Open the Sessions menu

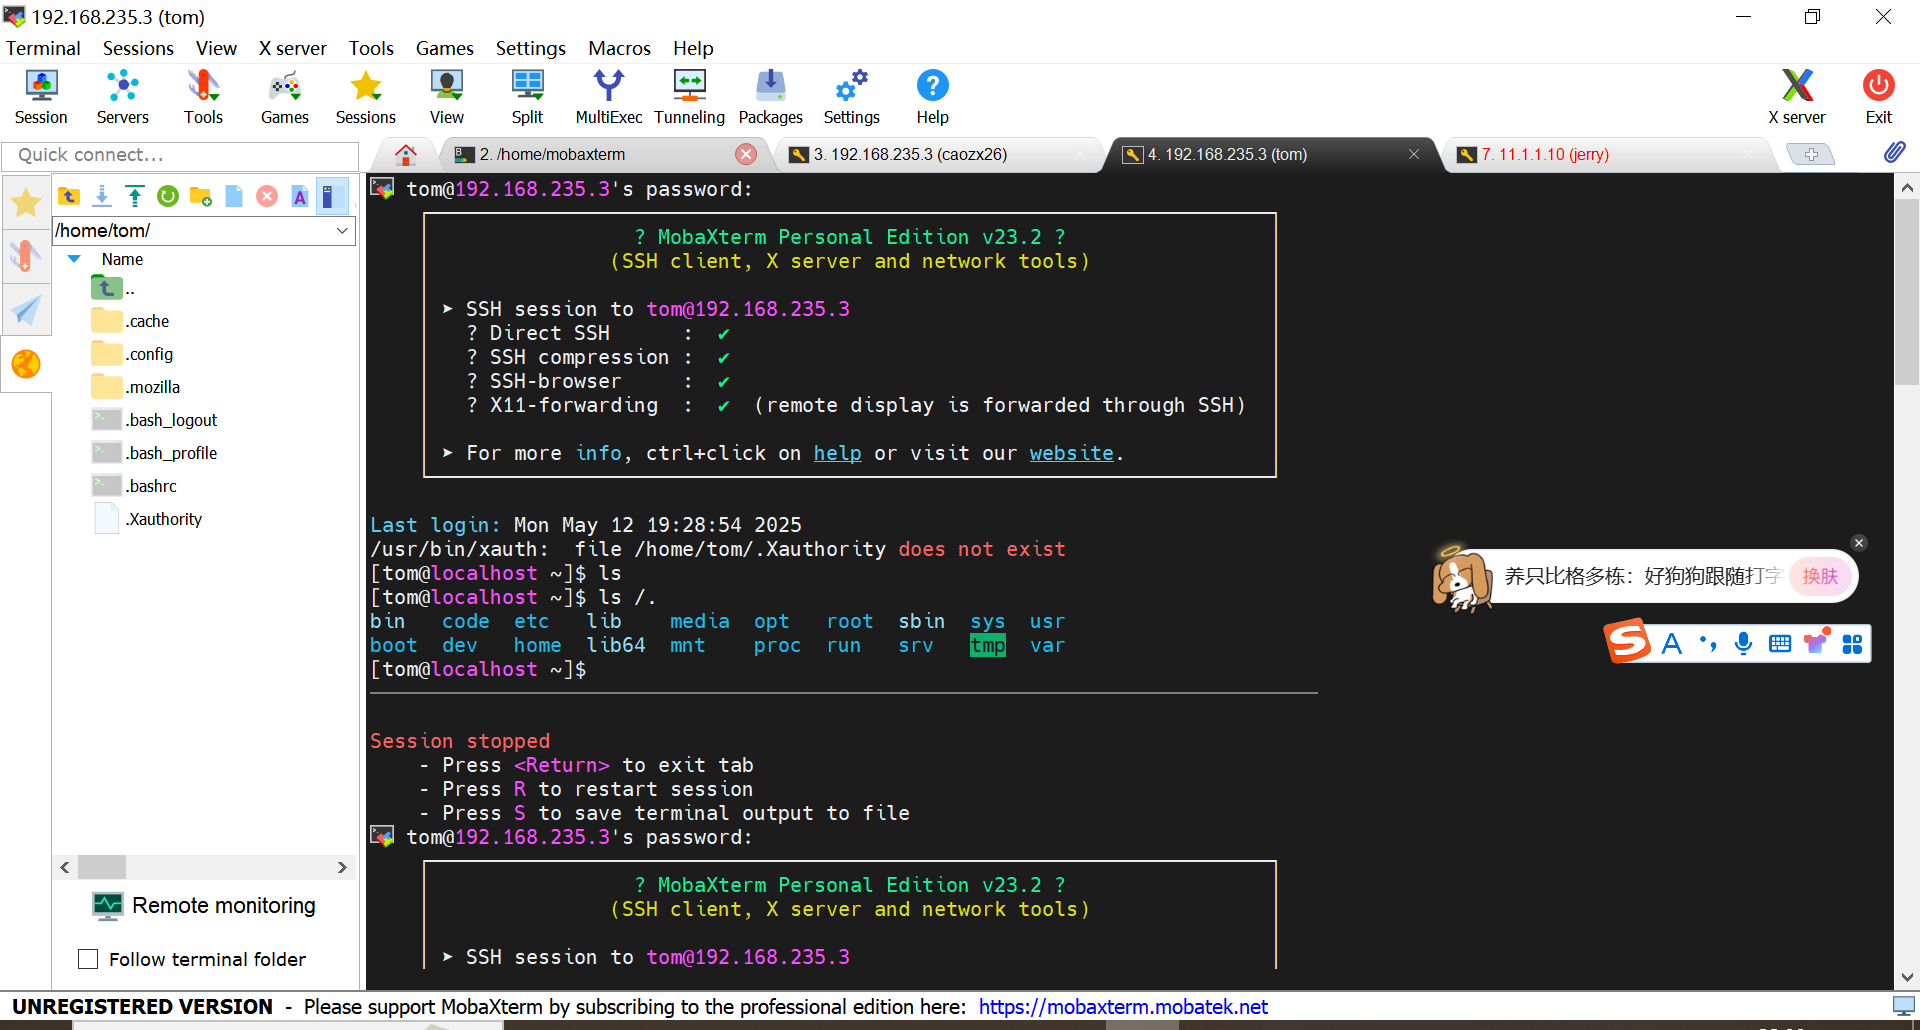(138, 48)
